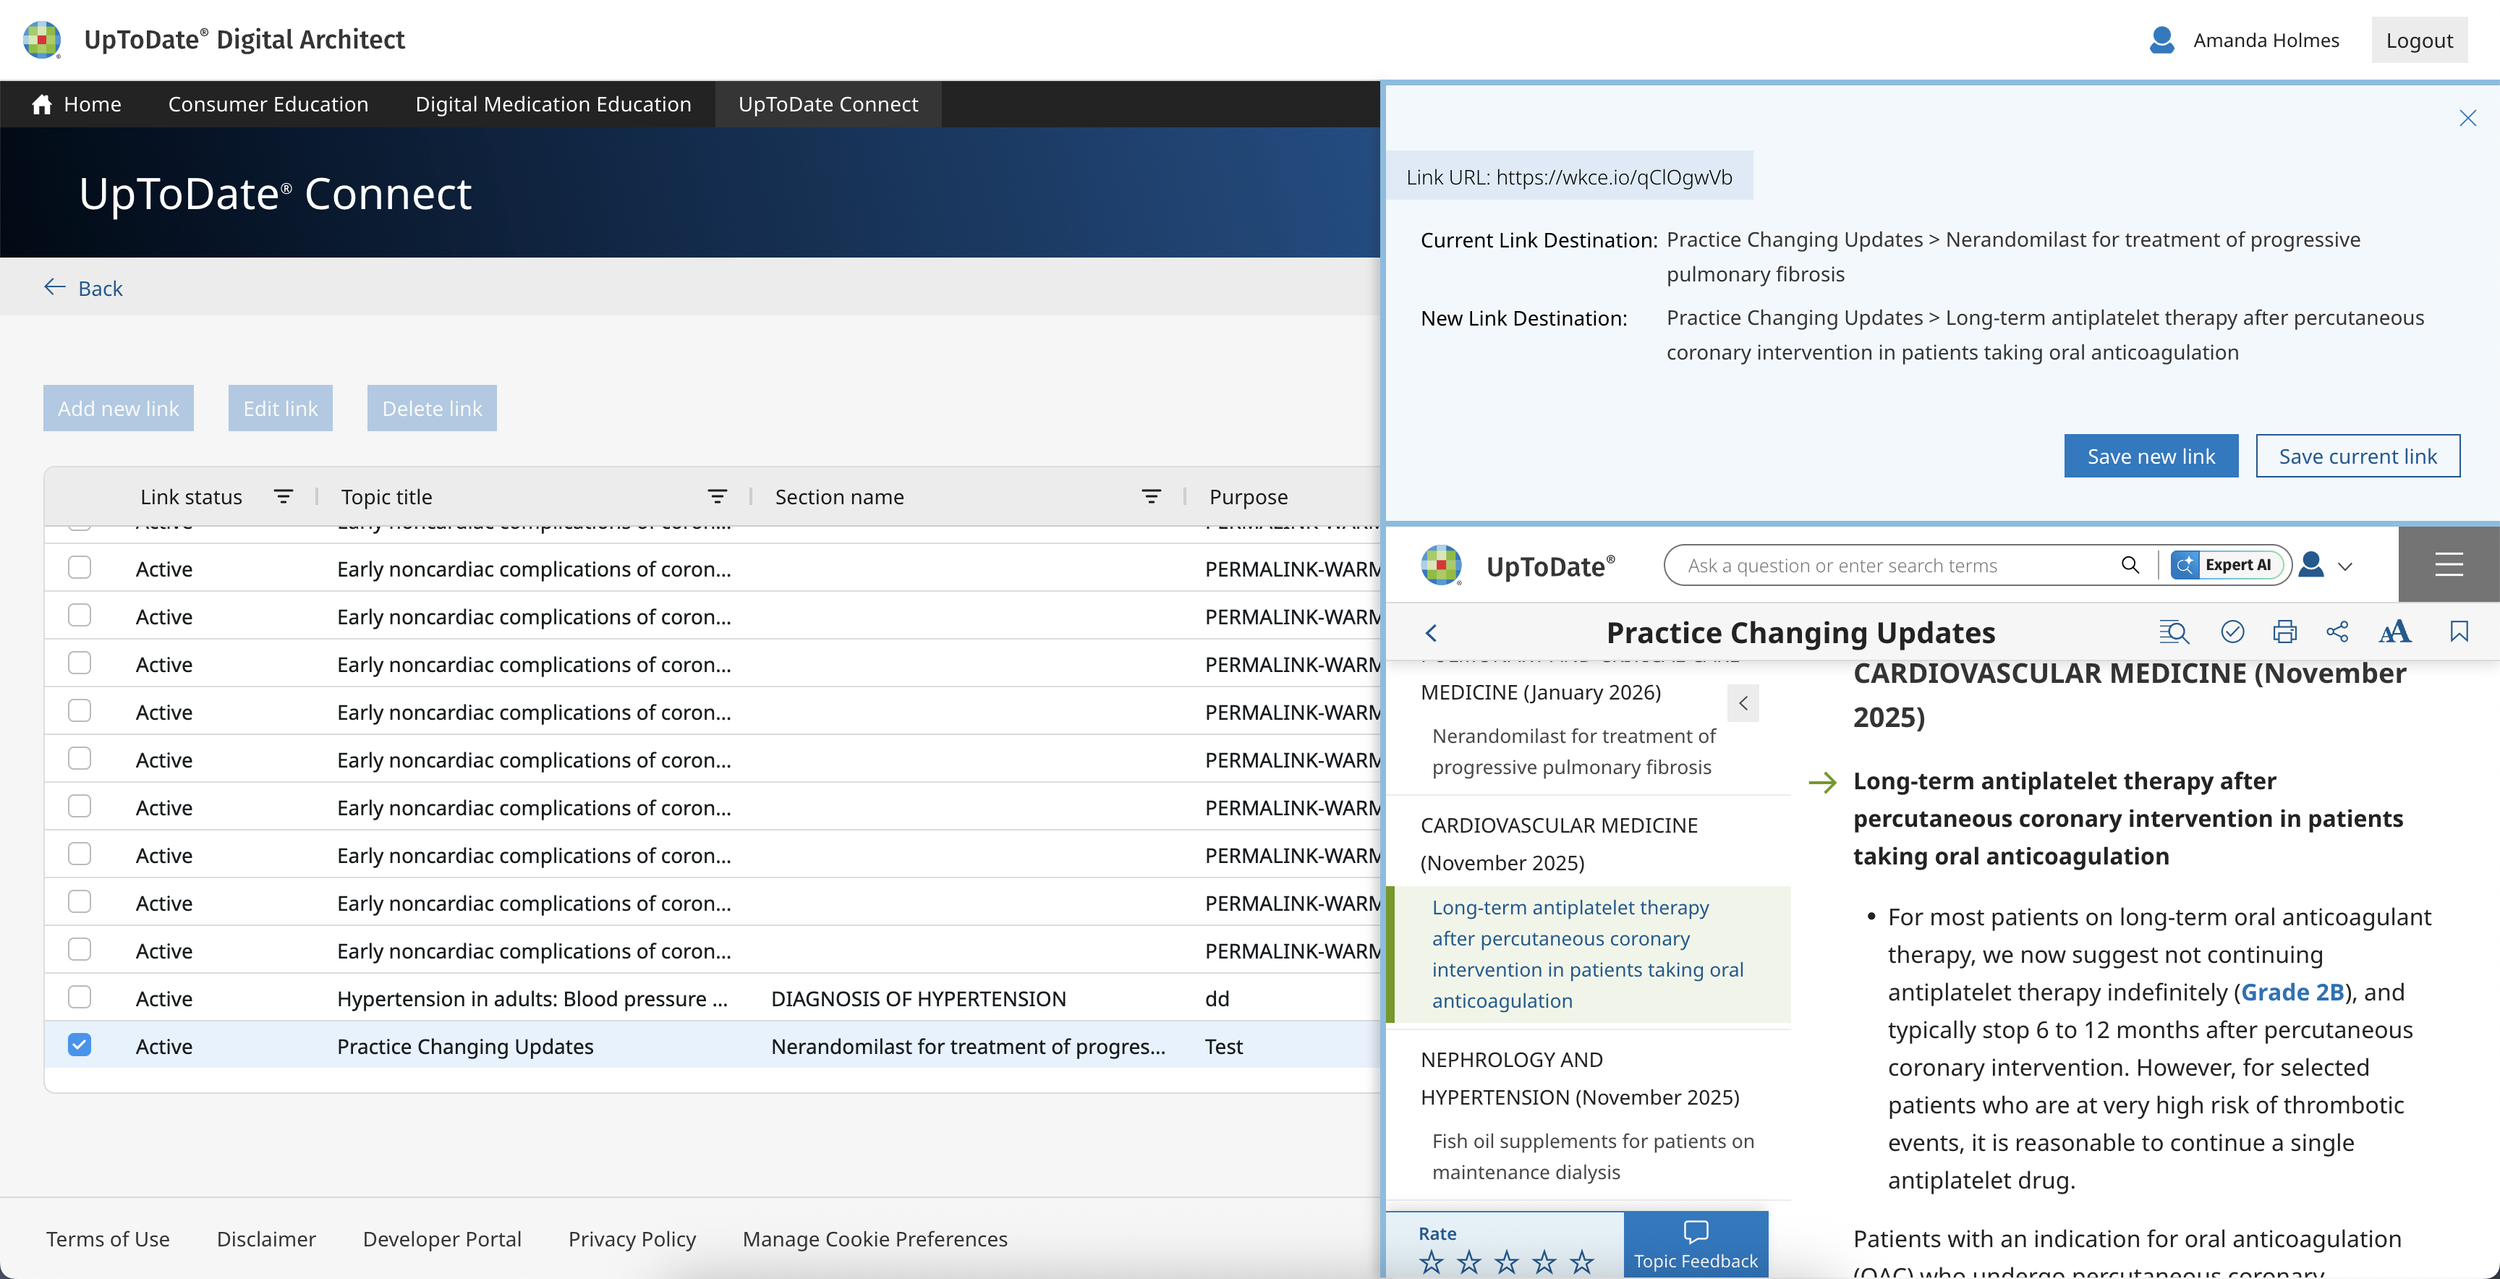Click Manage Cookie Preferences
The image size is (2500, 1279).
[x=875, y=1239]
